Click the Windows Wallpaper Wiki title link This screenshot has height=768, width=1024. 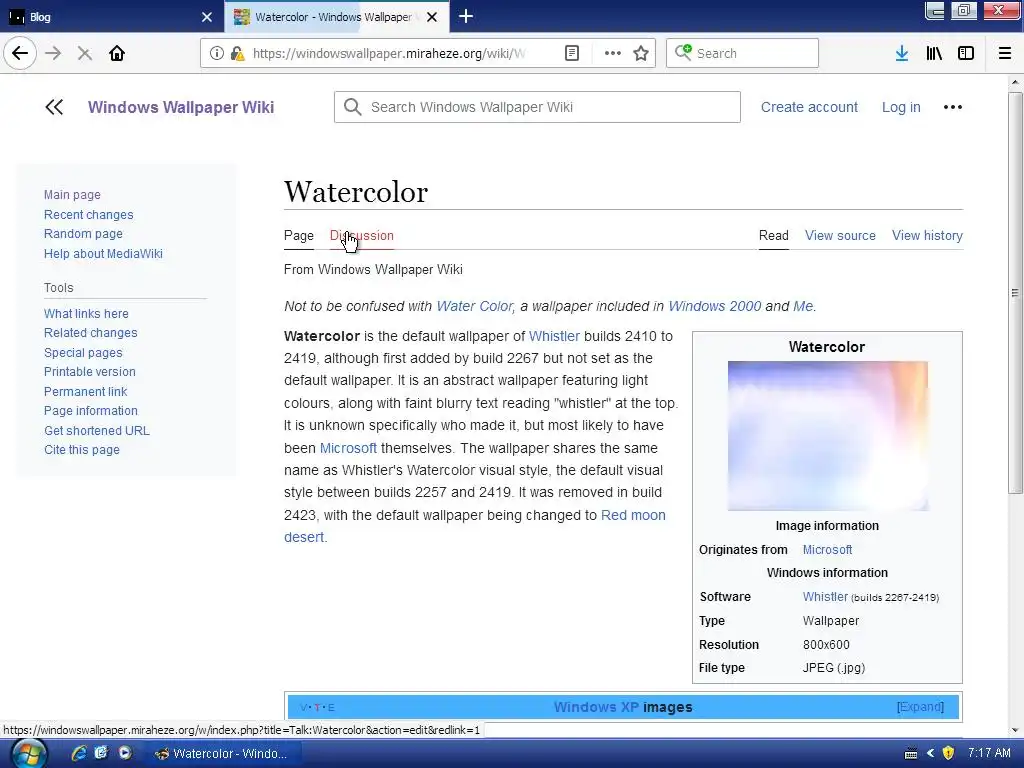click(181, 107)
